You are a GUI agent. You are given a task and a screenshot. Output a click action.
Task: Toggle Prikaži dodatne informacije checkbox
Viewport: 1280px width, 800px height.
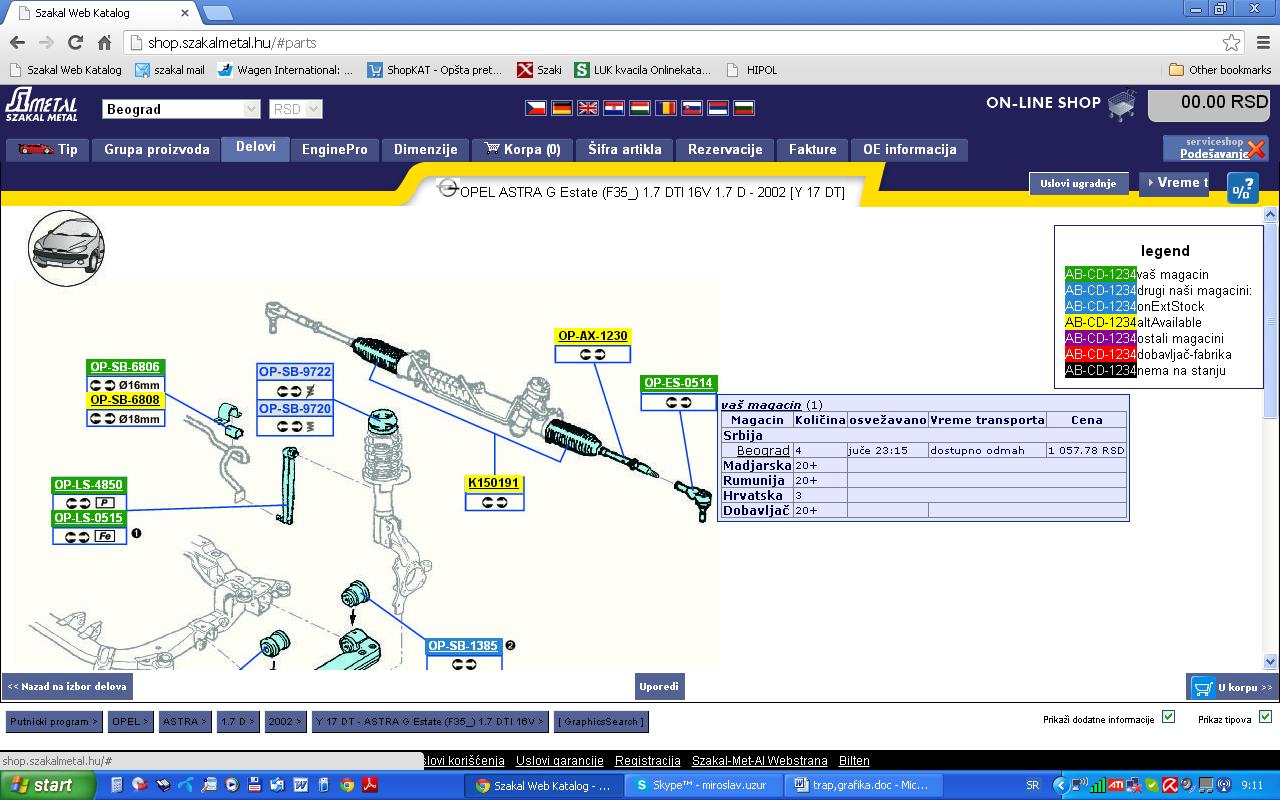pyautogui.click(x=1168, y=717)
